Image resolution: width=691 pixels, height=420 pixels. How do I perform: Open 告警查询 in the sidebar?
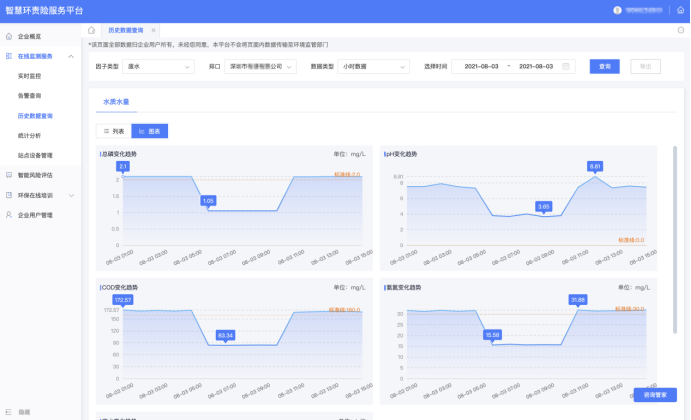point(29,96)
